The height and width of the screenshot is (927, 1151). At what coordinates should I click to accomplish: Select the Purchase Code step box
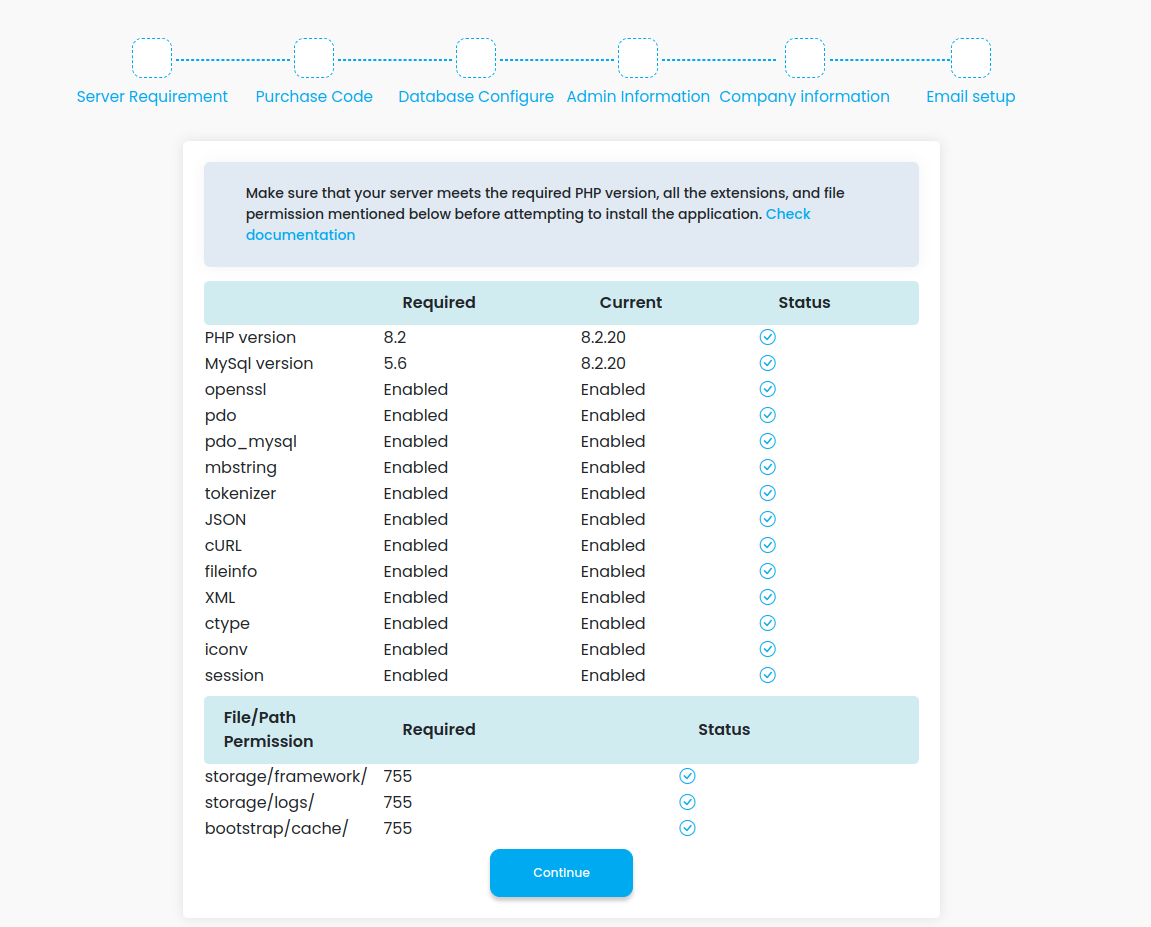[x=314, y=58]
